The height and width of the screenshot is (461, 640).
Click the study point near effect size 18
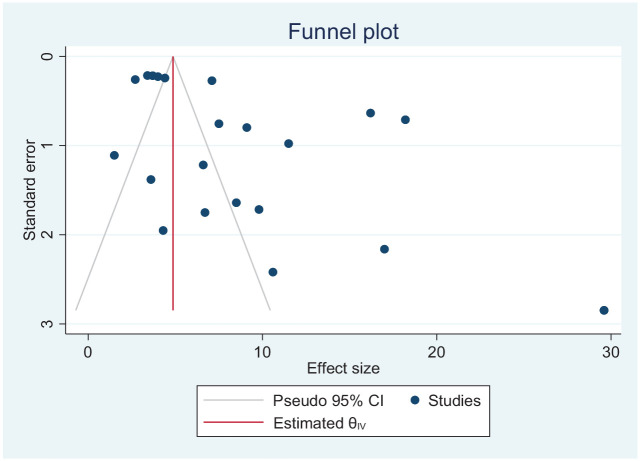(x=405, y=120)
